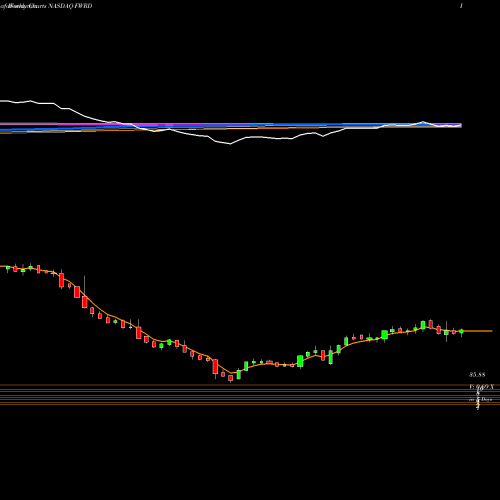Click the 85.88 price label
Image resolution: width=500 pixels, height=500 pixels.
pos(477,375)
